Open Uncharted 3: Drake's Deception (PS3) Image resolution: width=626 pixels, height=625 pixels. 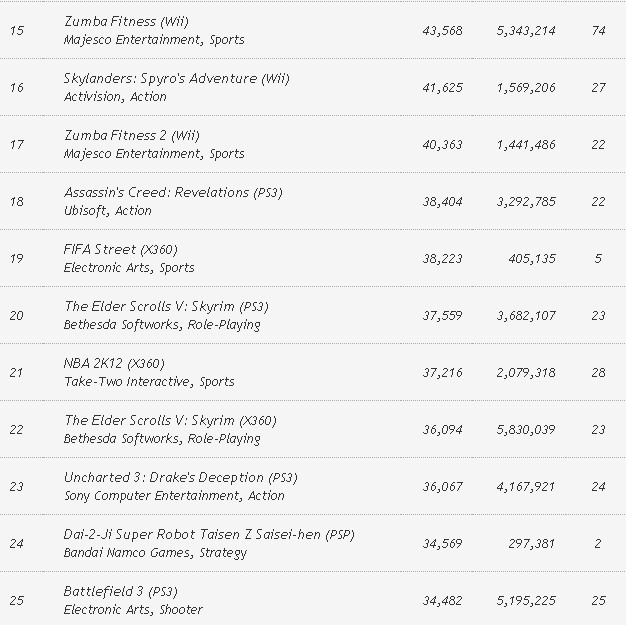point(180,477)
